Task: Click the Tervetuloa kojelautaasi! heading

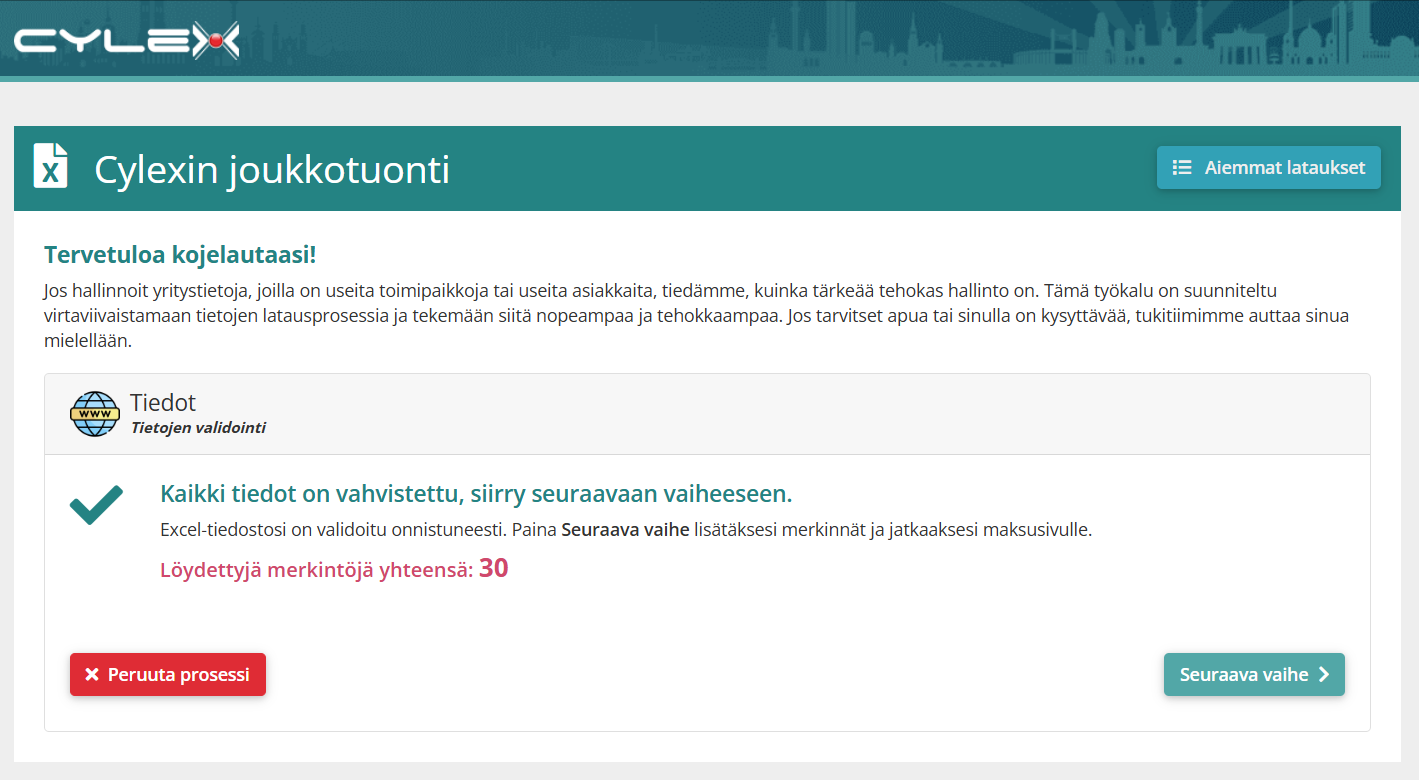Action: pos(180,255)
